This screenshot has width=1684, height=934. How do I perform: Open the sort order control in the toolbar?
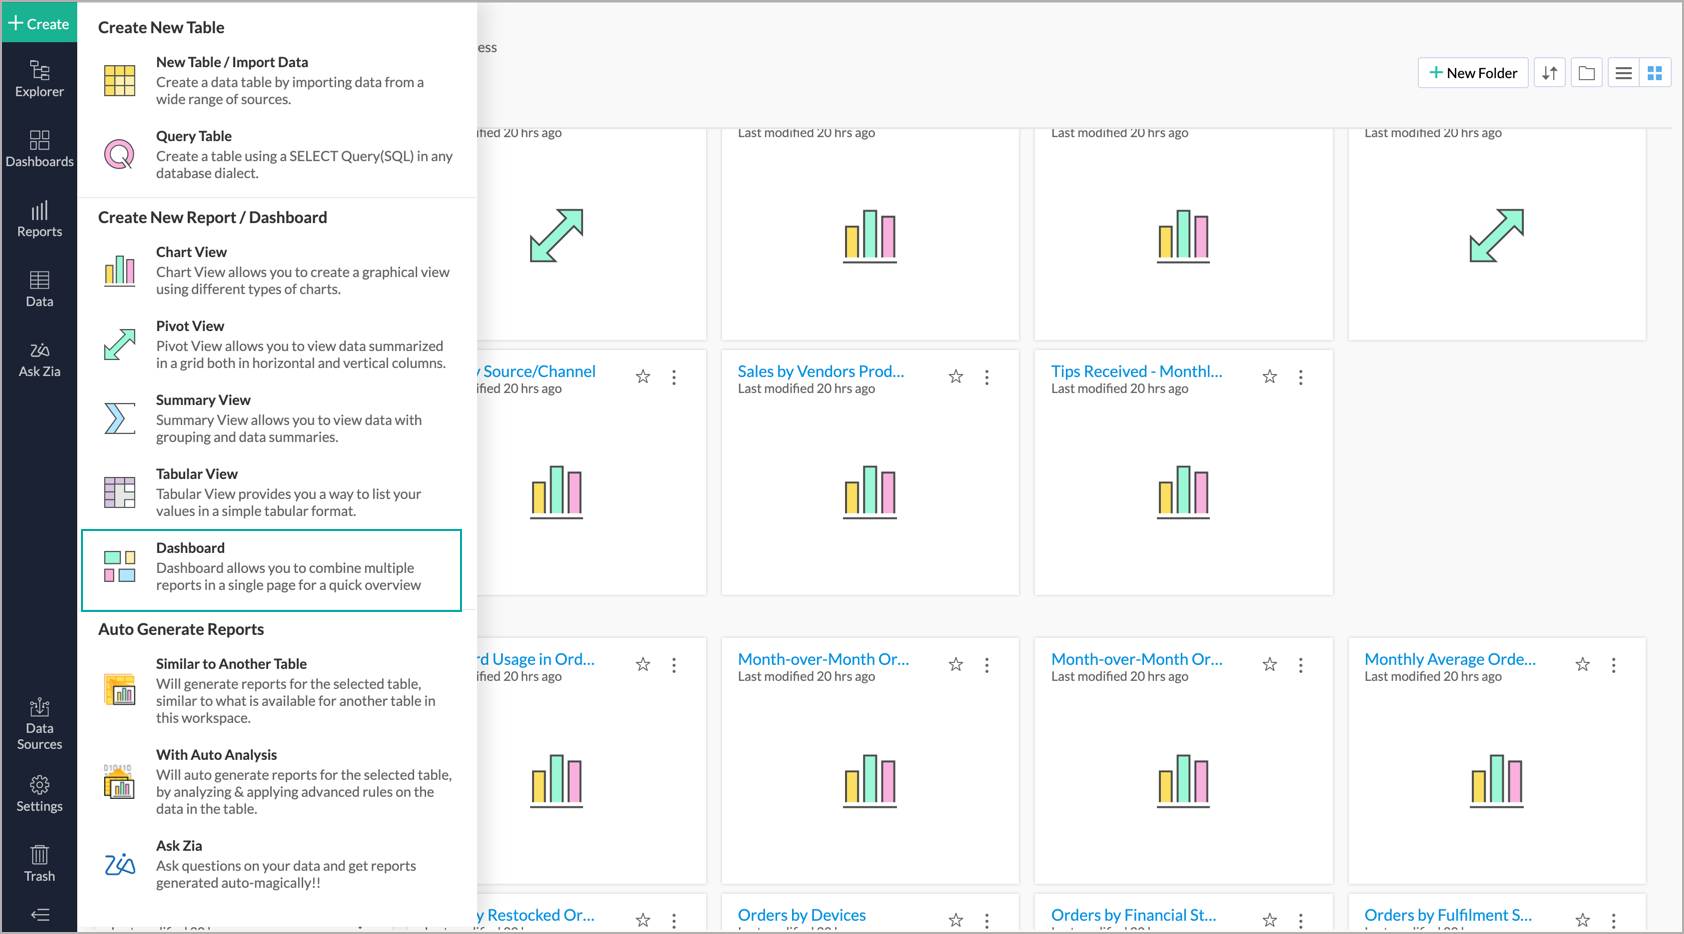[x=1549, y=72]
